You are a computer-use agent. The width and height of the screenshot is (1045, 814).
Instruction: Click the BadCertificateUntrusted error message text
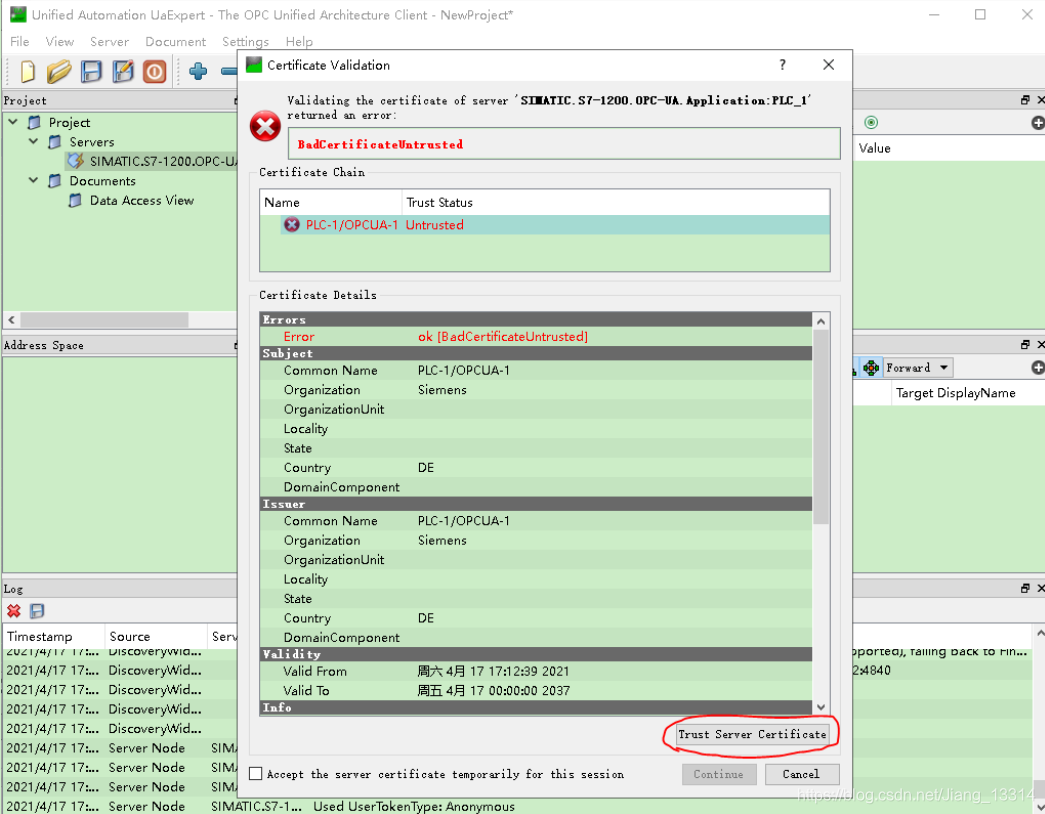pos(380,144)
